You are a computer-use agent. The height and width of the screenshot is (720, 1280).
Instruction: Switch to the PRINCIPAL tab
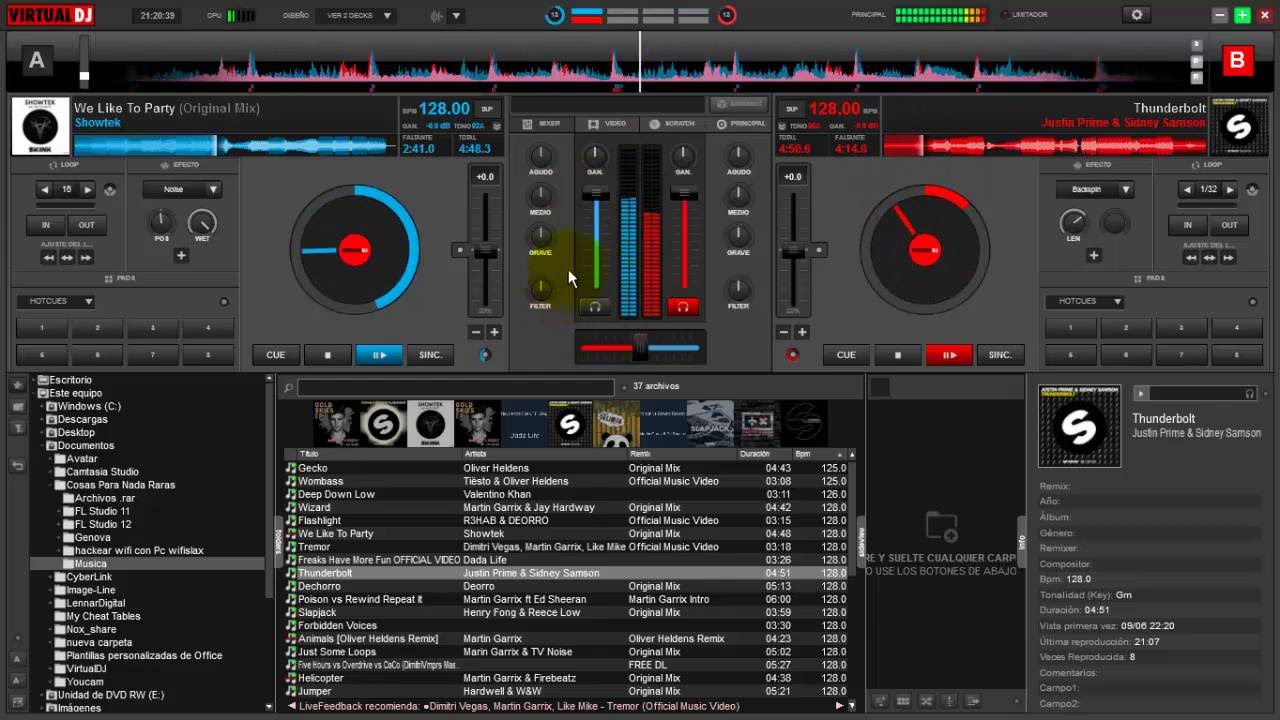(x=741, y=123)
